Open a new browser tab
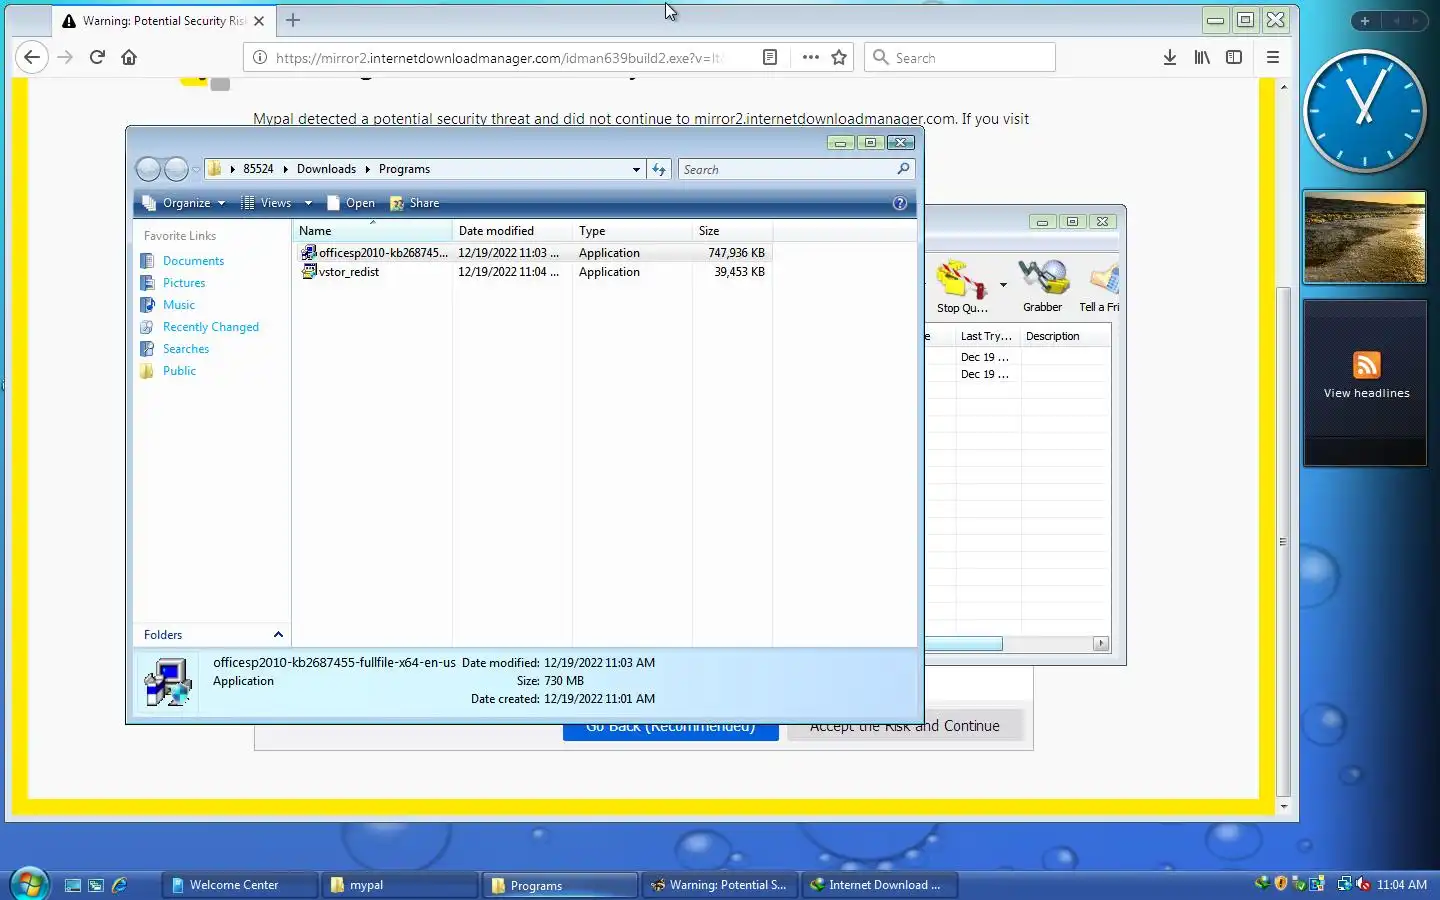The width and height of the screenshot is (1440, 900). pyautogui.click(x=293, y=20)
